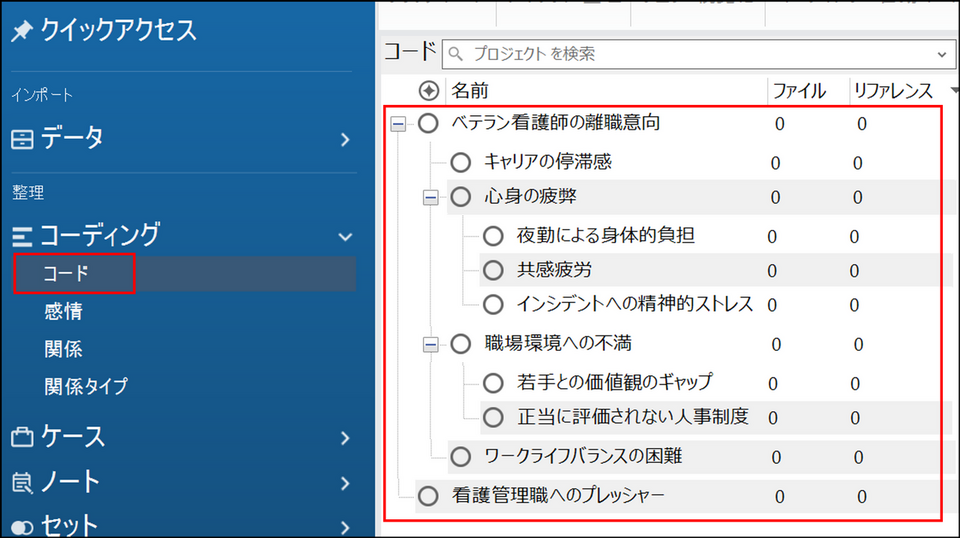Open コード under the coding section

coord(66,274)
